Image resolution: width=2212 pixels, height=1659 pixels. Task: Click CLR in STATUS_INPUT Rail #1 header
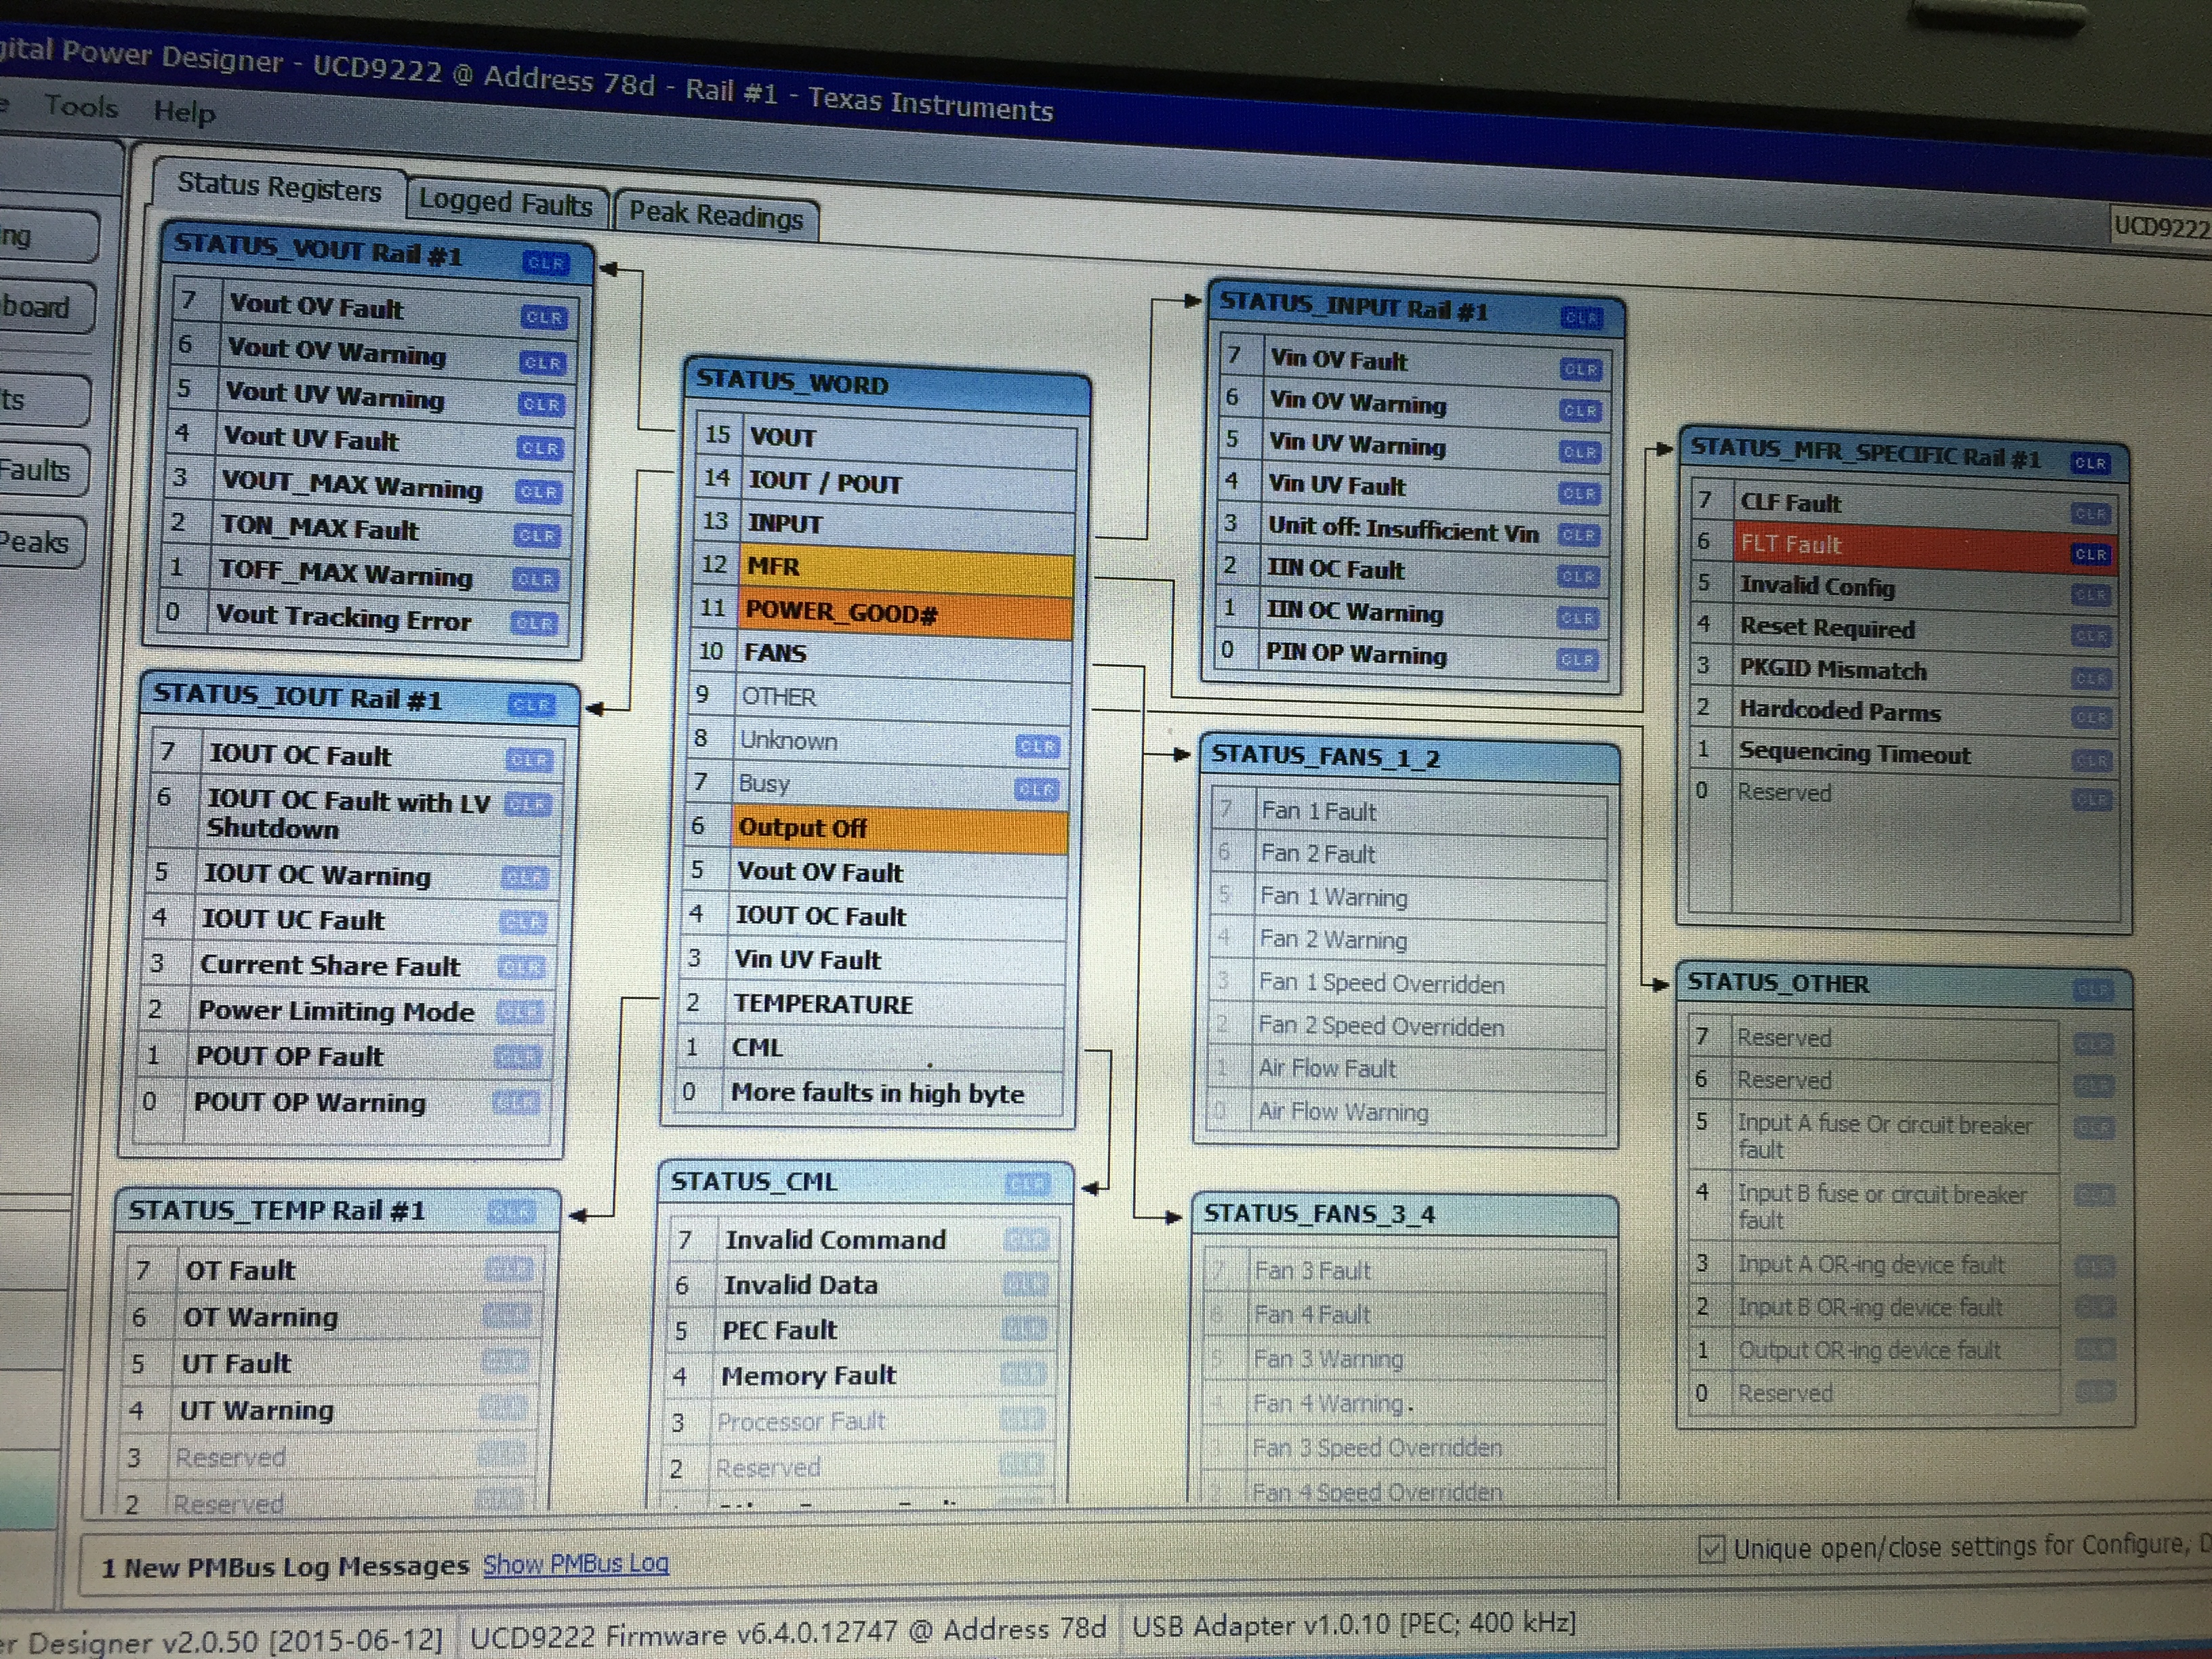[x=1581, y=318]
